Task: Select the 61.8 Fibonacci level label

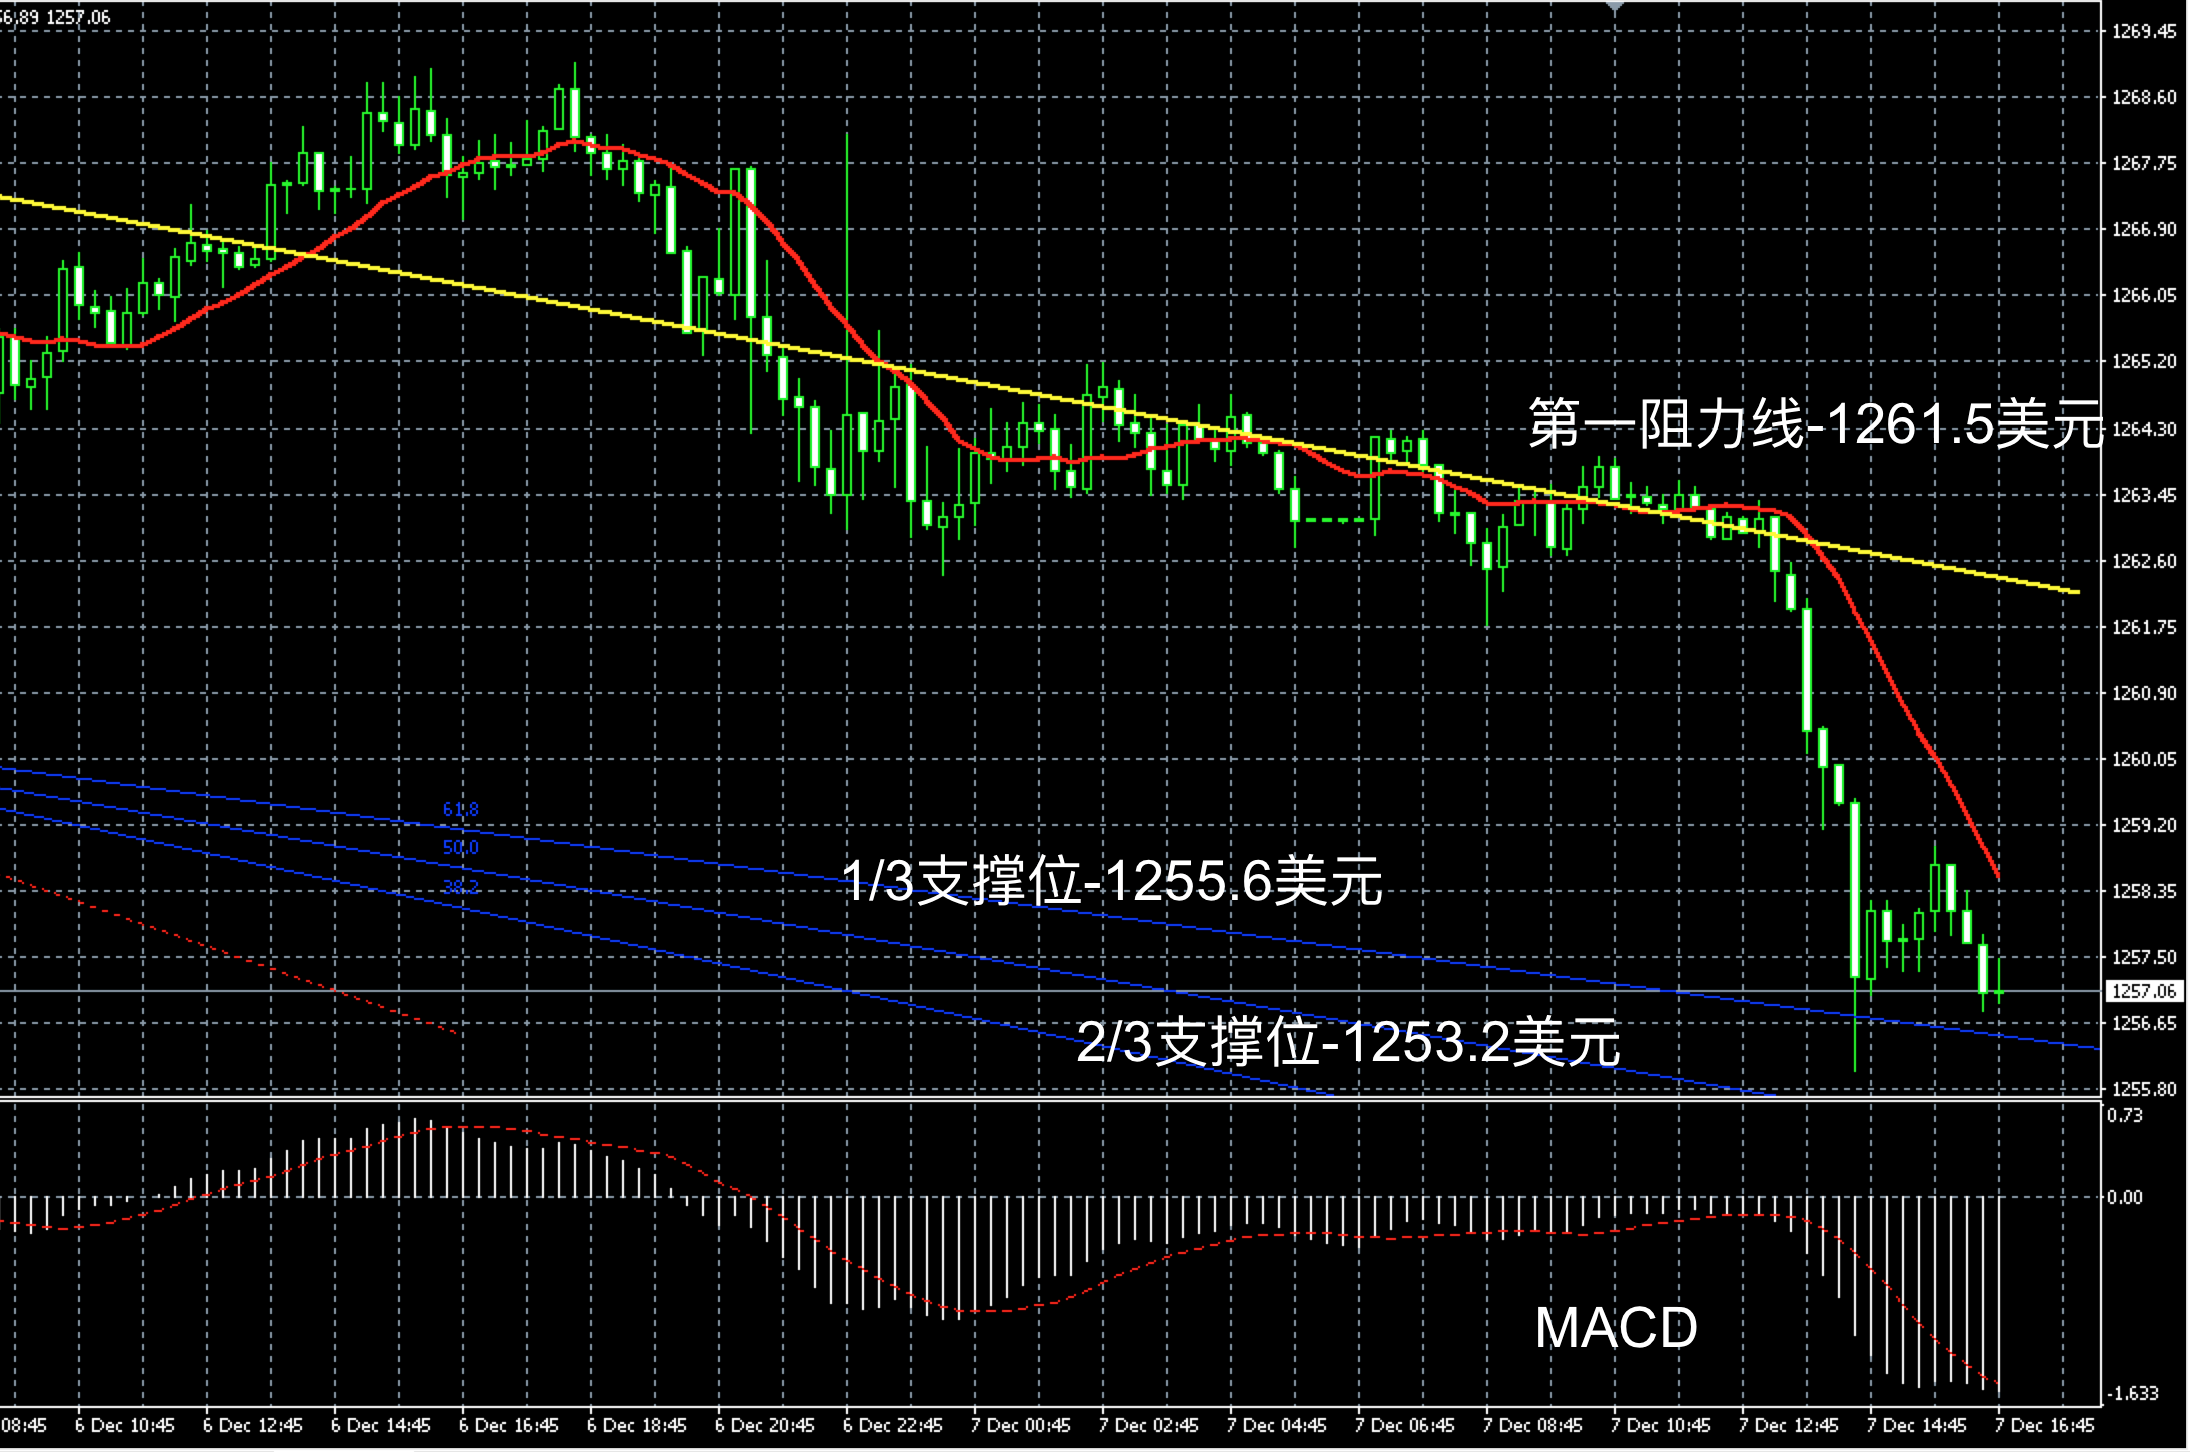Action: pos(460,809)
